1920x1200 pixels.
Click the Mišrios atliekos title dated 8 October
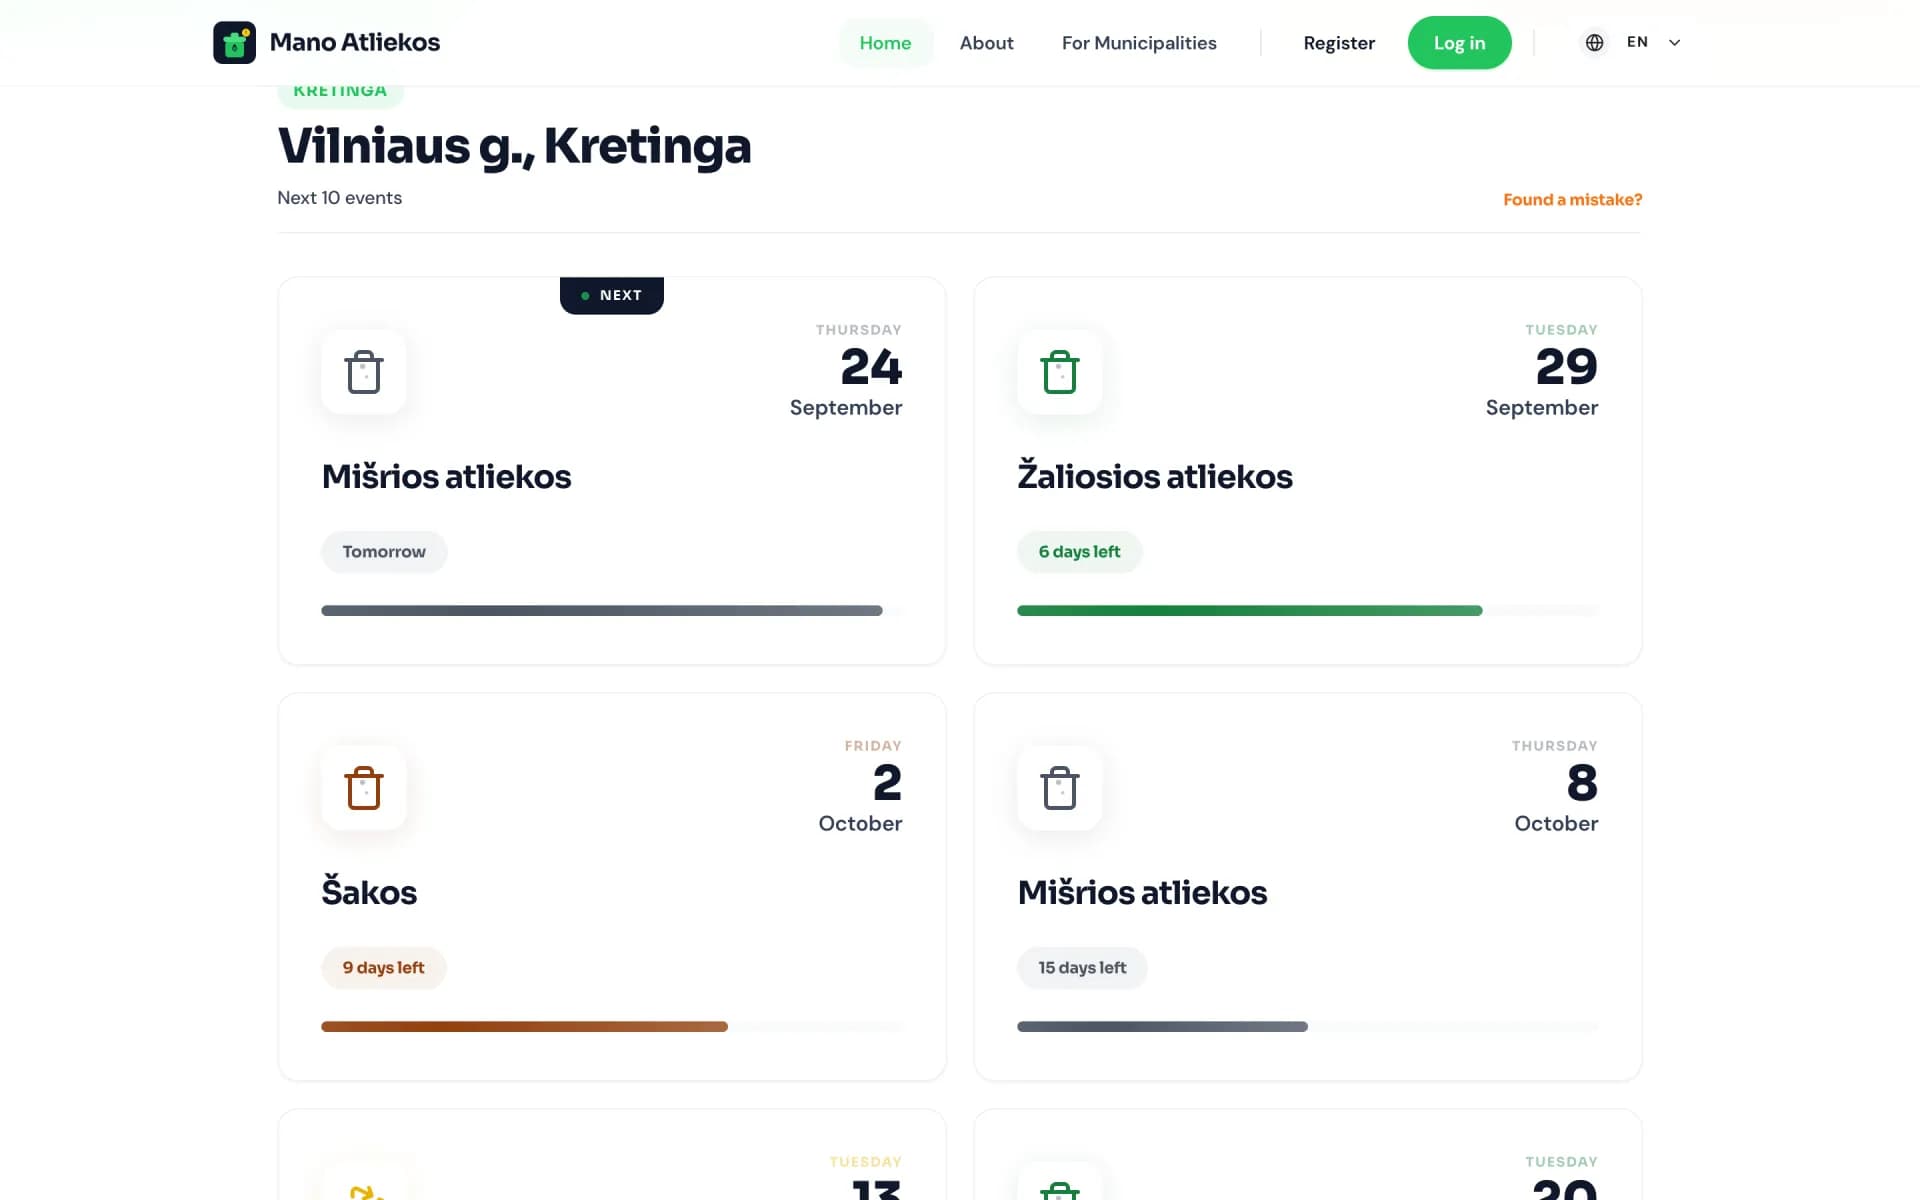pyautogui.click(x=1142, y=893)
